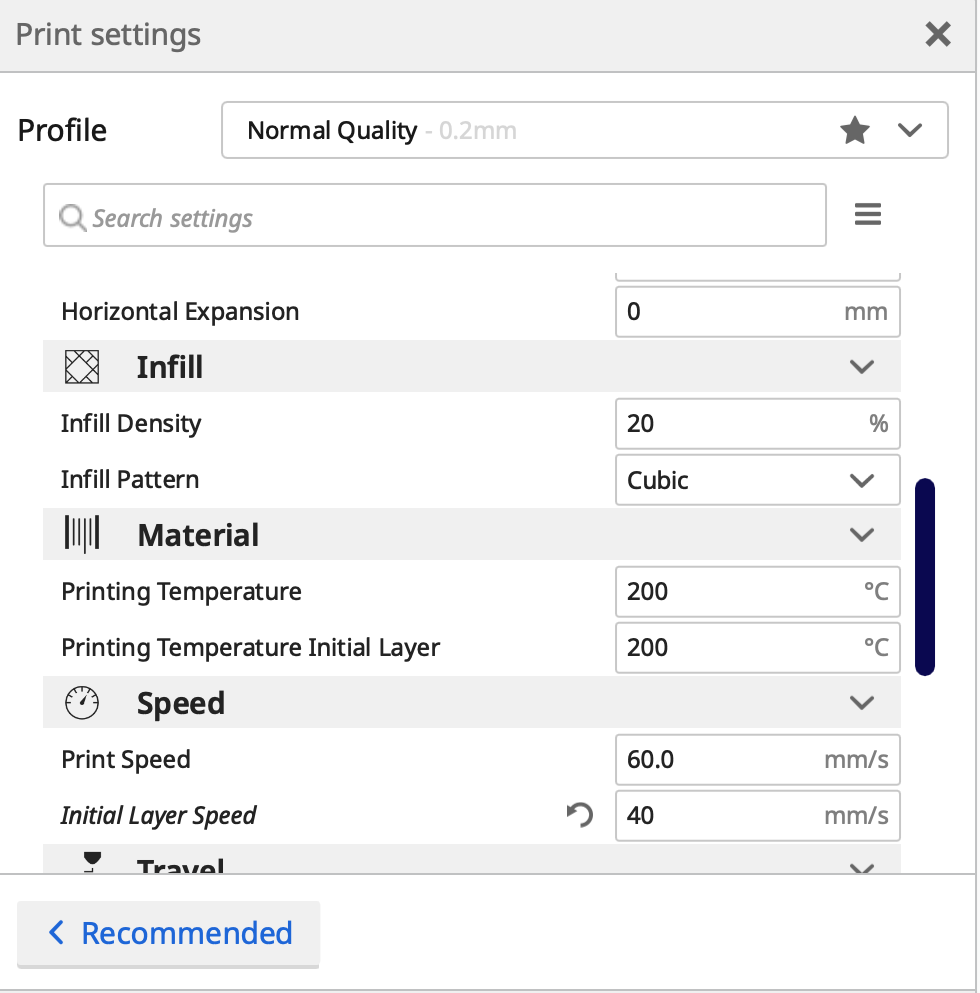Switch to the Recommended settings view
Screen dimensions: 980x993
pos(168,932)
